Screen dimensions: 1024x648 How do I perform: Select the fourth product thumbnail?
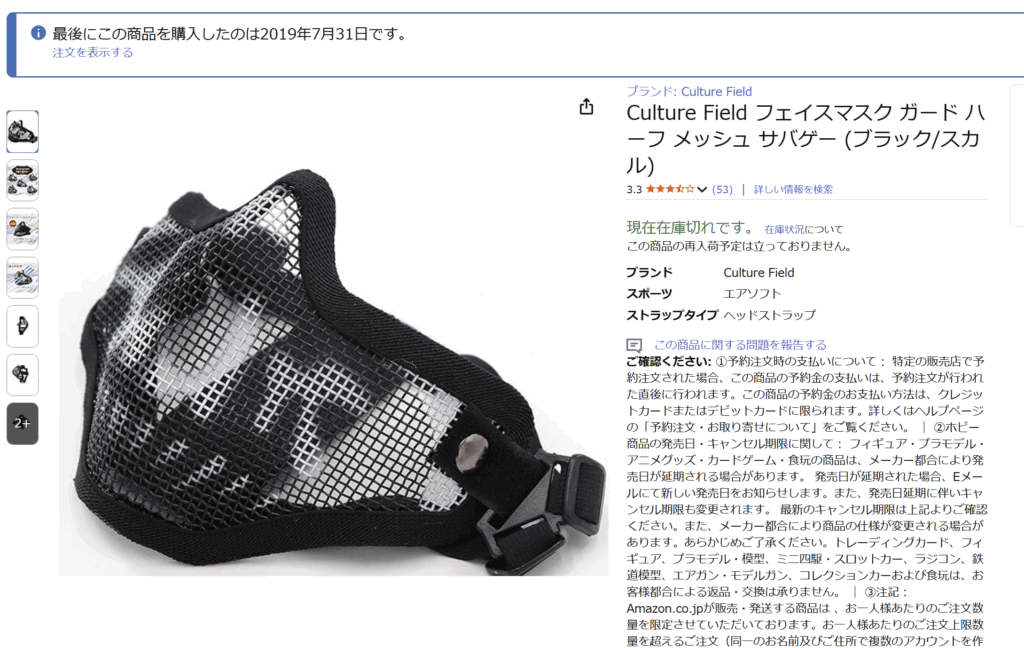pos(23,278)
